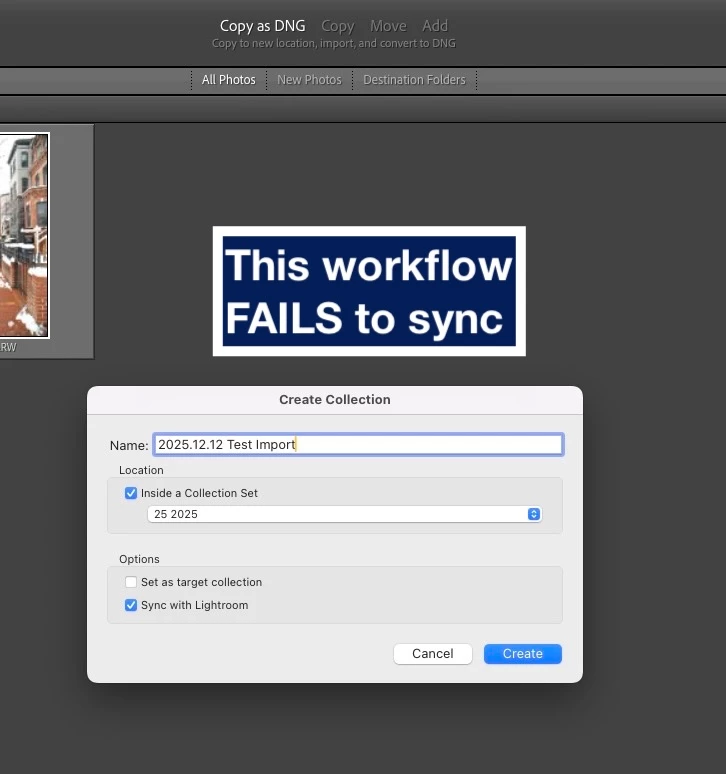726x774 pixels.
Task: Choose the Copy import option
Action: 338,26
